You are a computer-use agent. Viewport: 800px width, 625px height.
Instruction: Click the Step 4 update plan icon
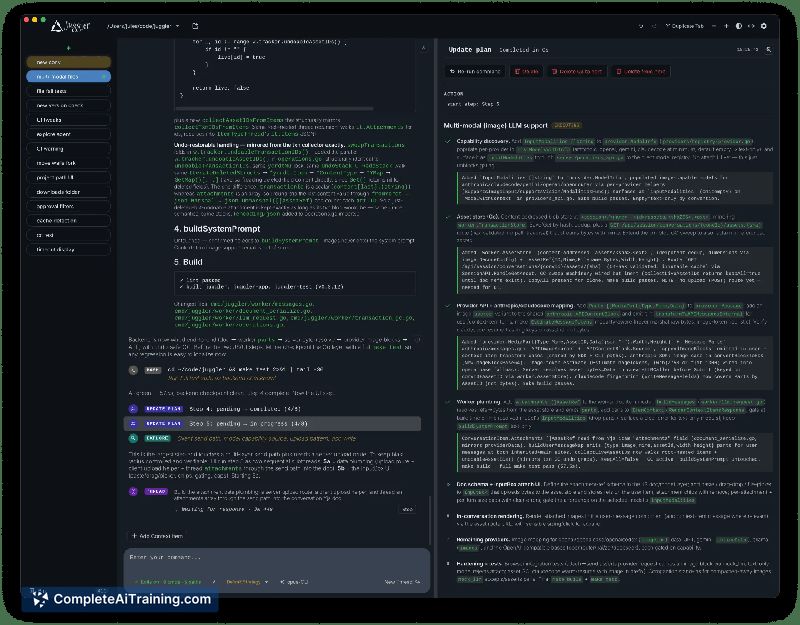(133, 409)
